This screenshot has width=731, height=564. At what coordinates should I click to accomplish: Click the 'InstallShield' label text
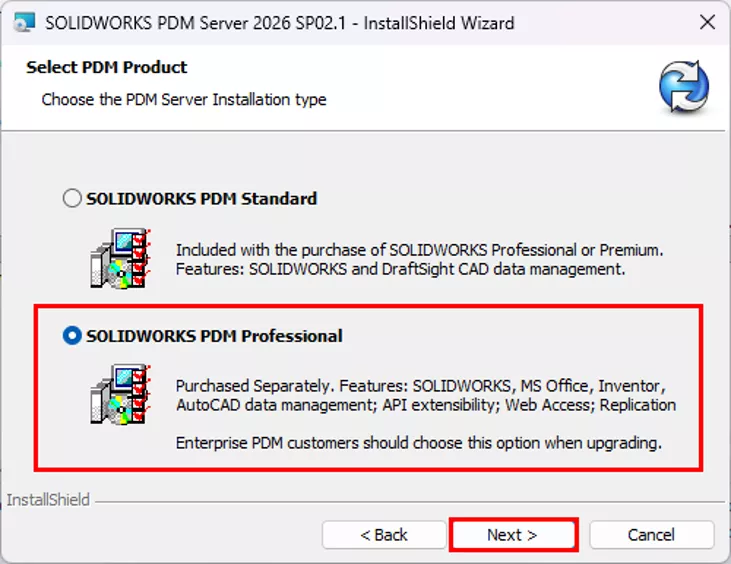point(48,500)
